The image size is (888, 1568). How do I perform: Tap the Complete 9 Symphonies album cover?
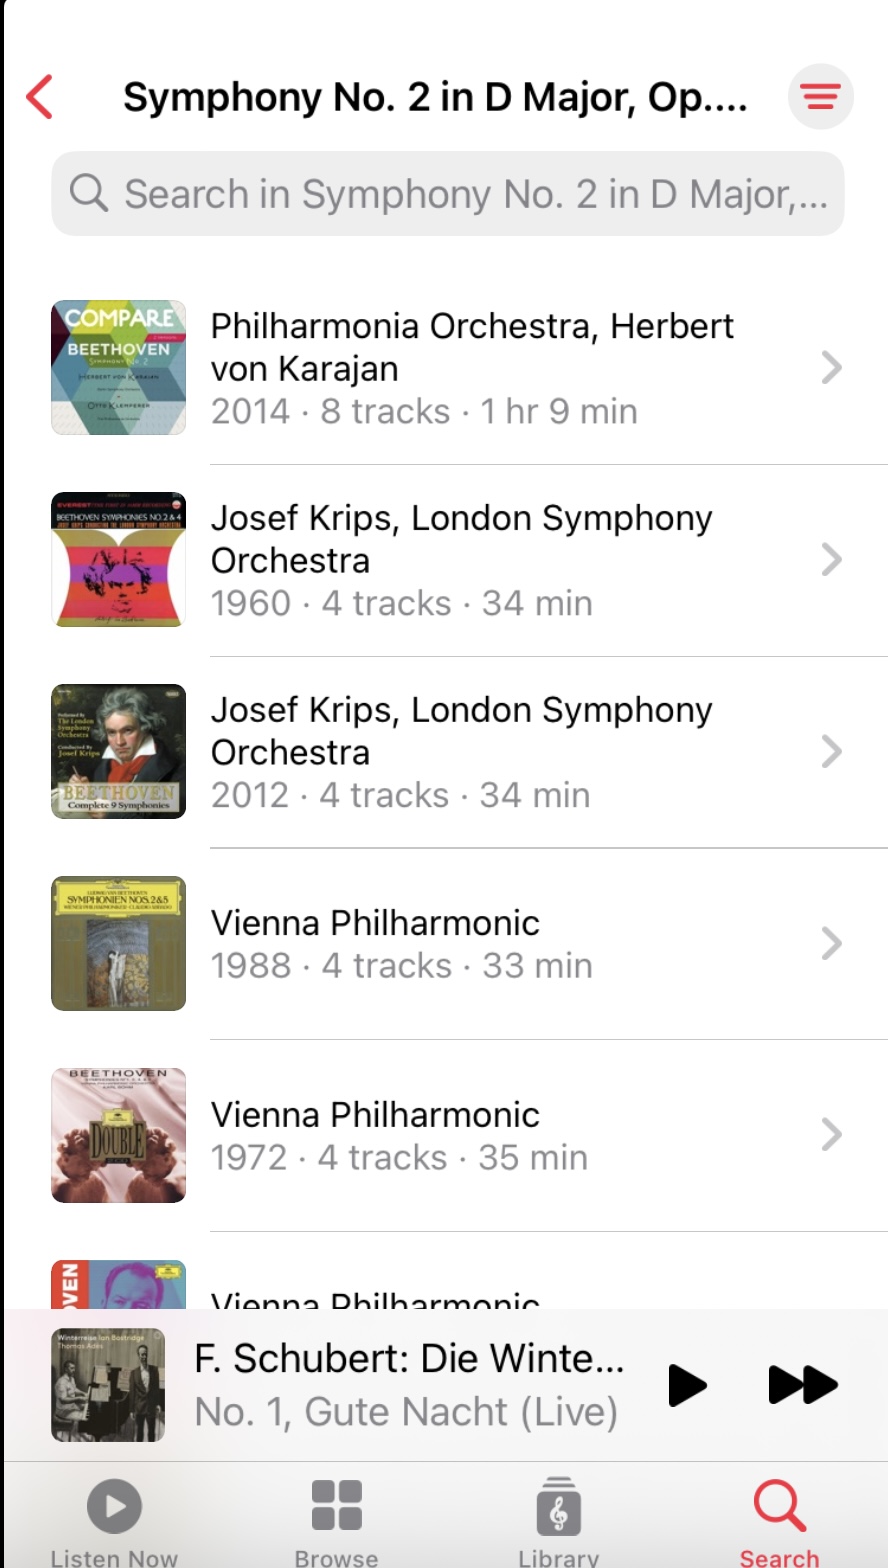pos(118,751)
